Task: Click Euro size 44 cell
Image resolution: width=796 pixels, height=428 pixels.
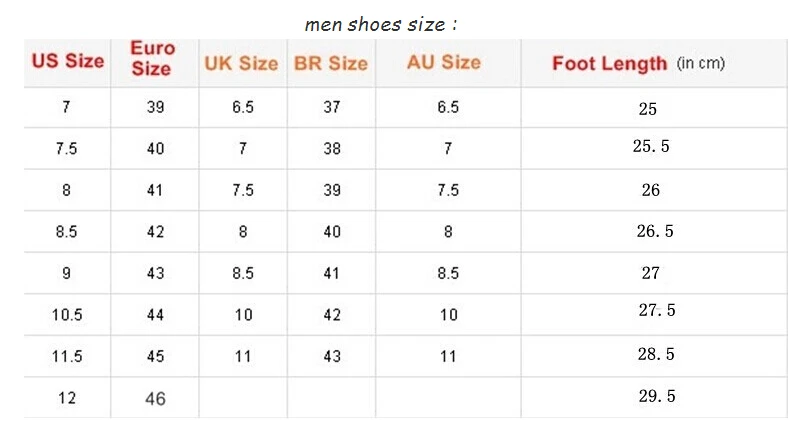Action: (155, 314)
